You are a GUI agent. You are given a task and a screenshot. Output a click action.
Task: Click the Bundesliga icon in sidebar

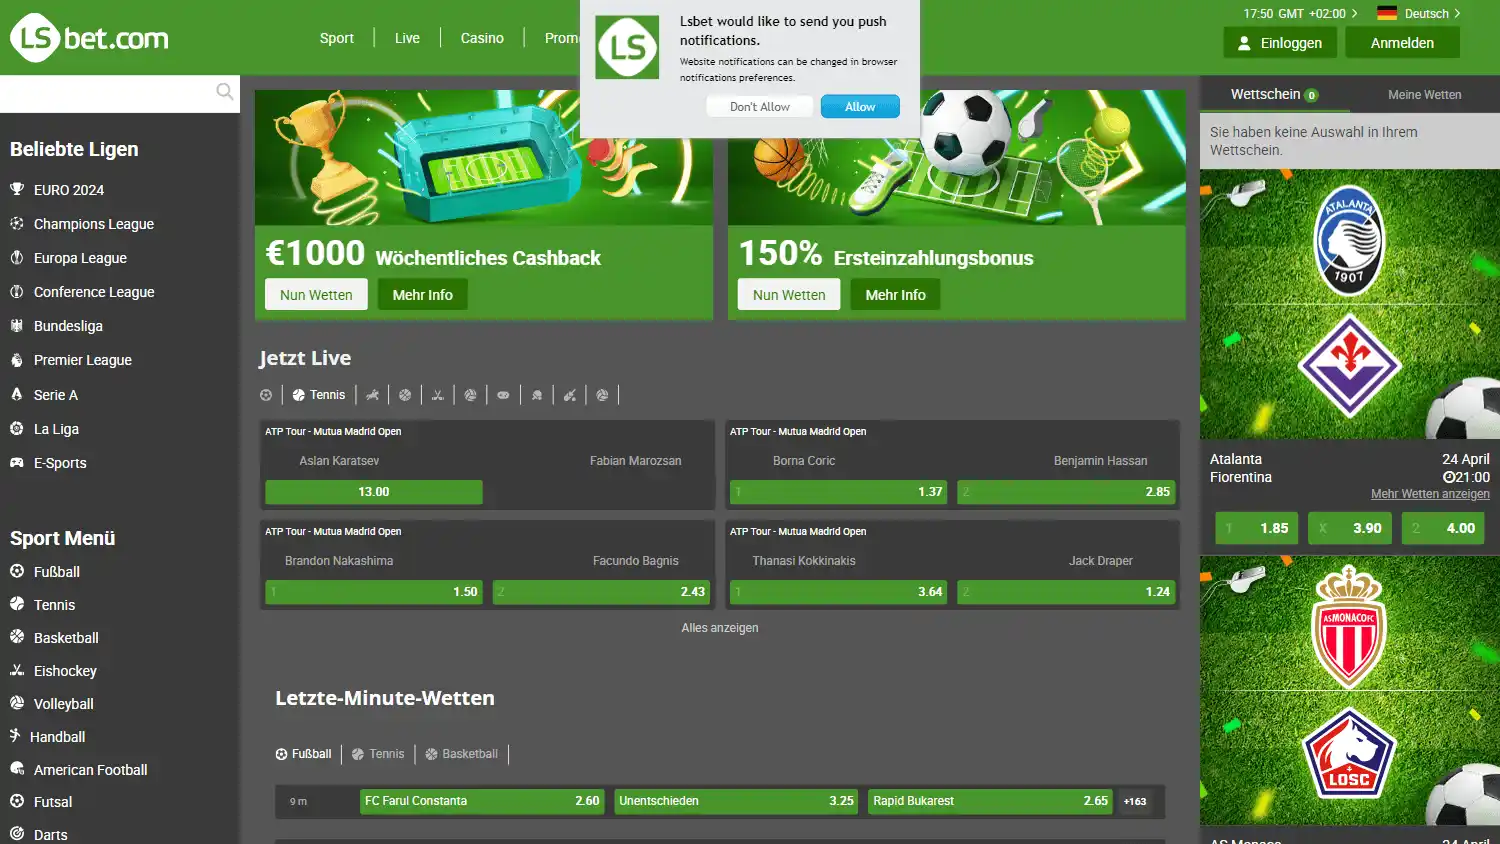point(17,325)
